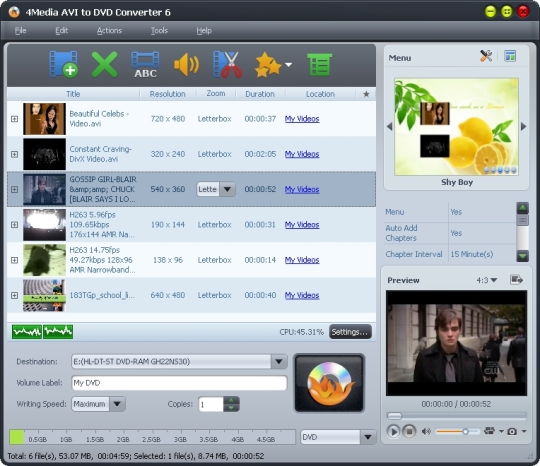Open My Videos link for Beautiful Celebs

(302, 119)
